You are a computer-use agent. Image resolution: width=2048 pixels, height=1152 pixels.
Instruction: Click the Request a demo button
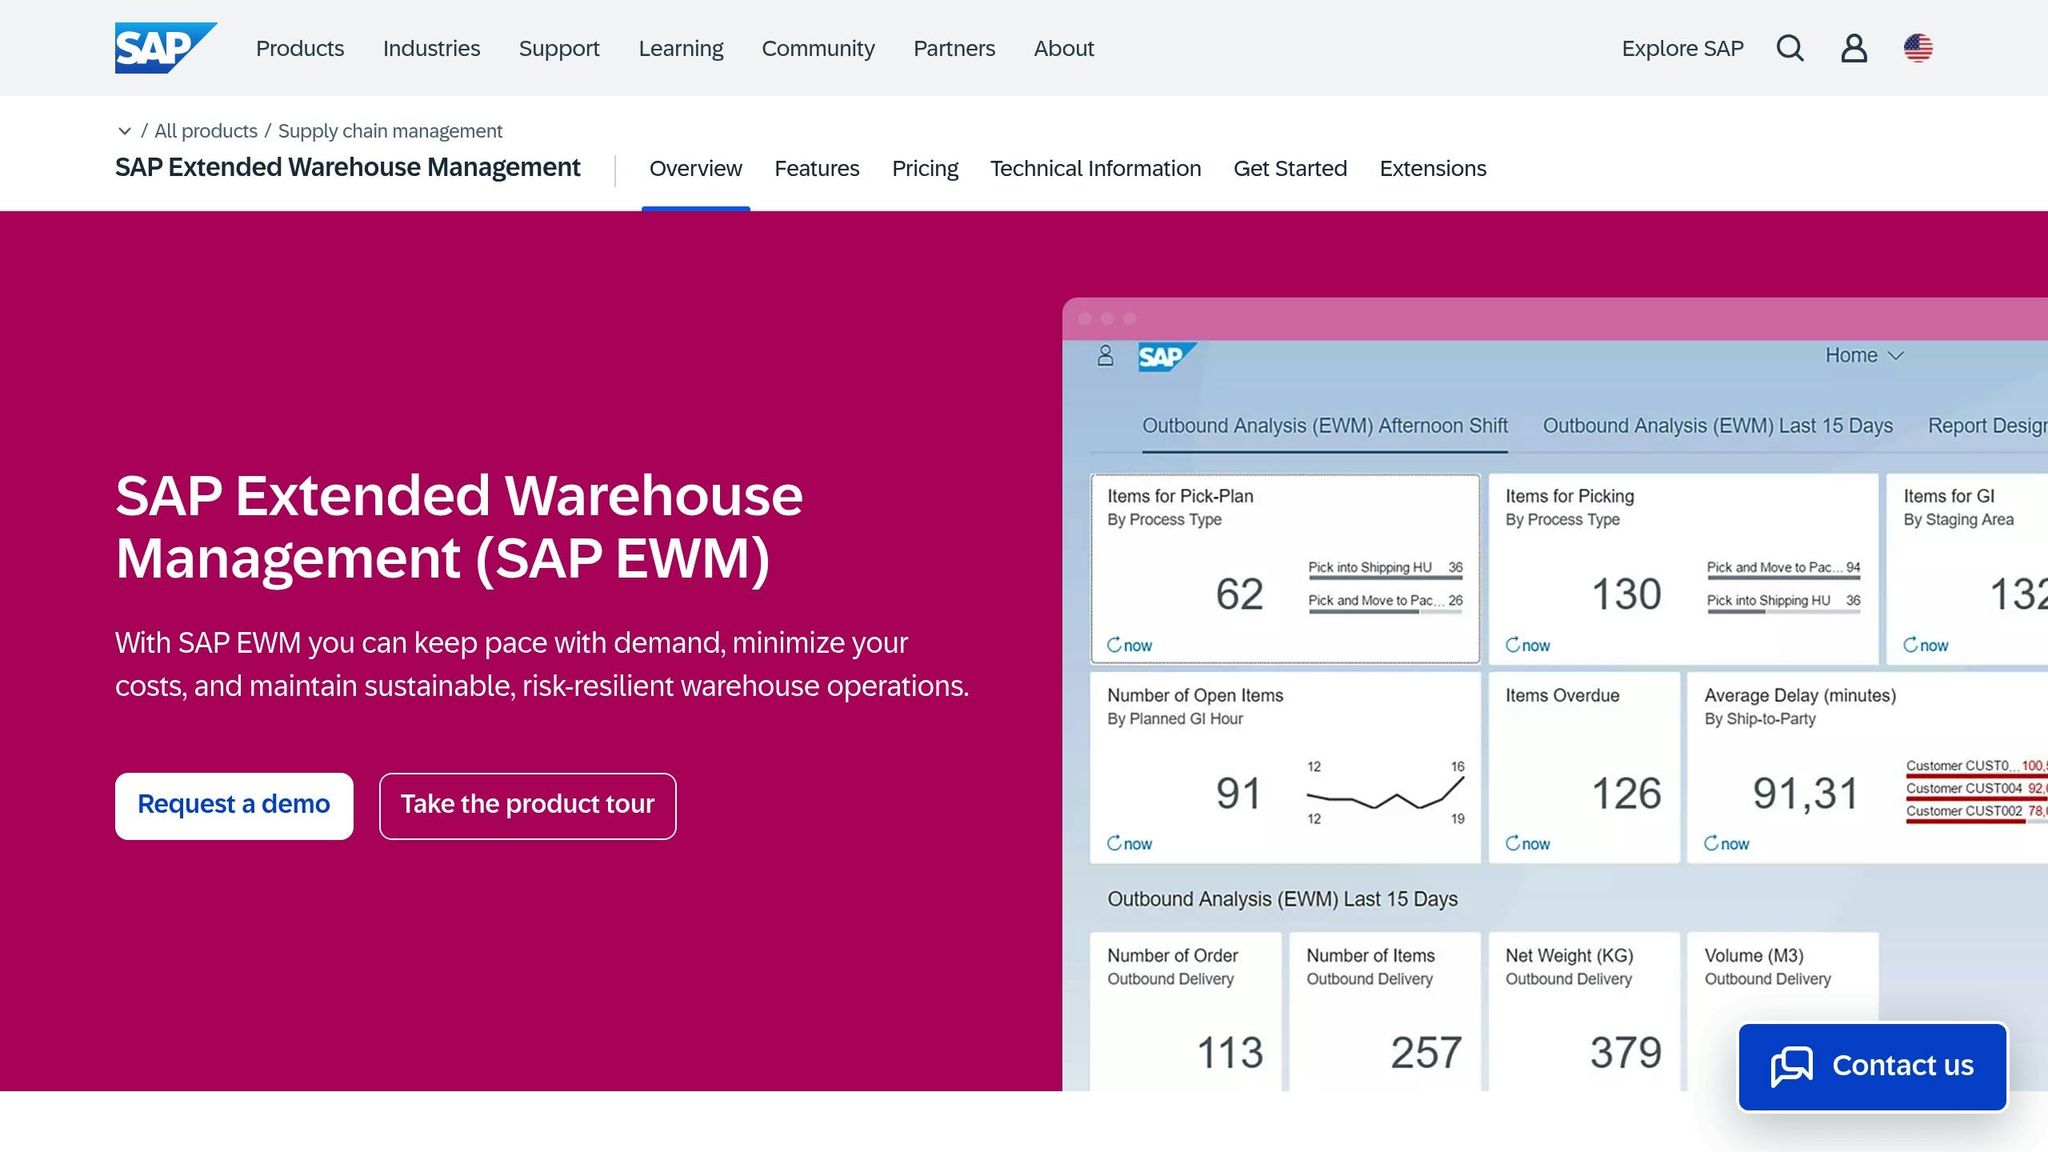point(234,805)
